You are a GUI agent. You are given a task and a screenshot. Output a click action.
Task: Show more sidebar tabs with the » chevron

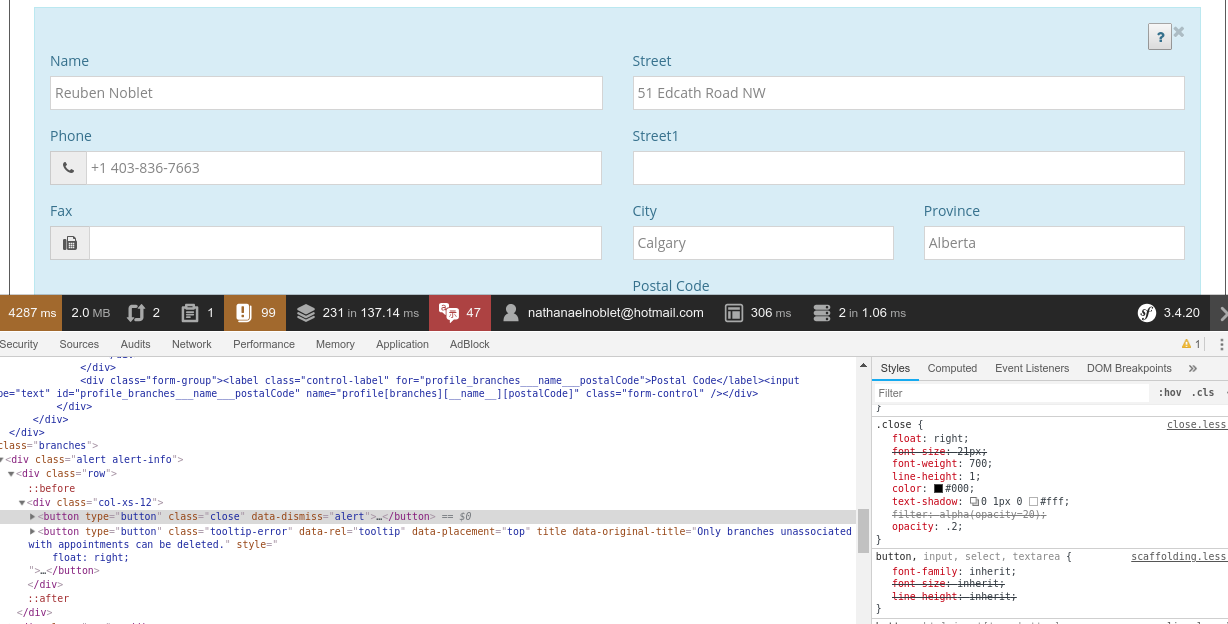pyautogui.click(x=1192, y=368)
